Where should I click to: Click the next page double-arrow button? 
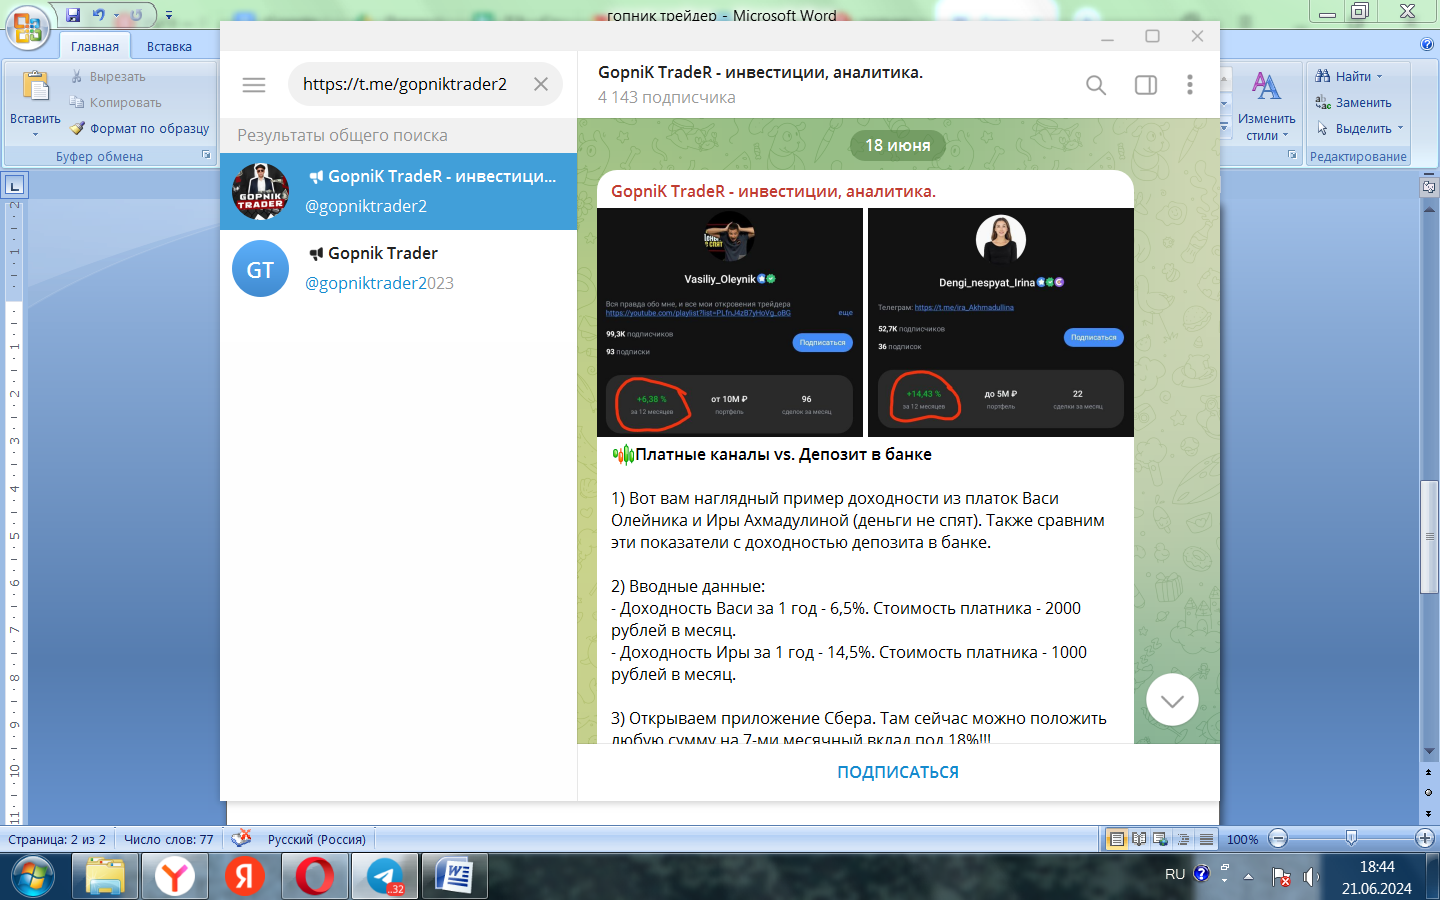(1428, 813)
